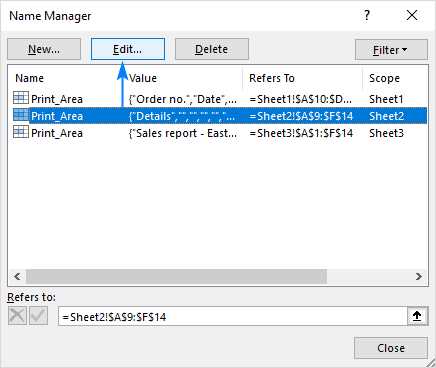Viewport: 436px width, 368px height.
Task: Open the Filter dropdown menu
Action: [x=391, y=50]
